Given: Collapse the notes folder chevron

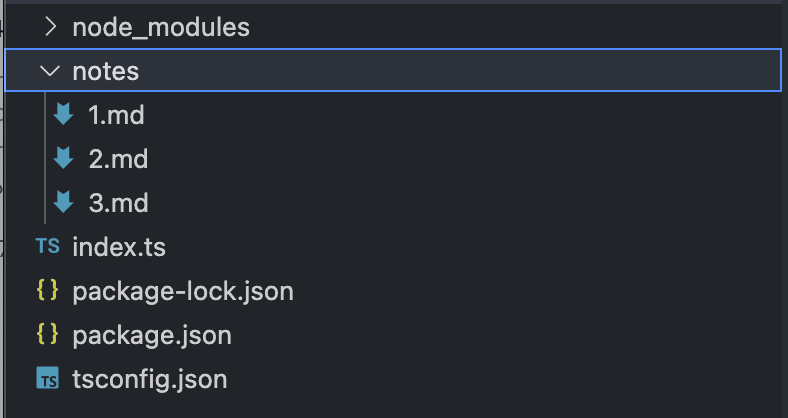Looking at the screenshot, I should coord(49,72).
